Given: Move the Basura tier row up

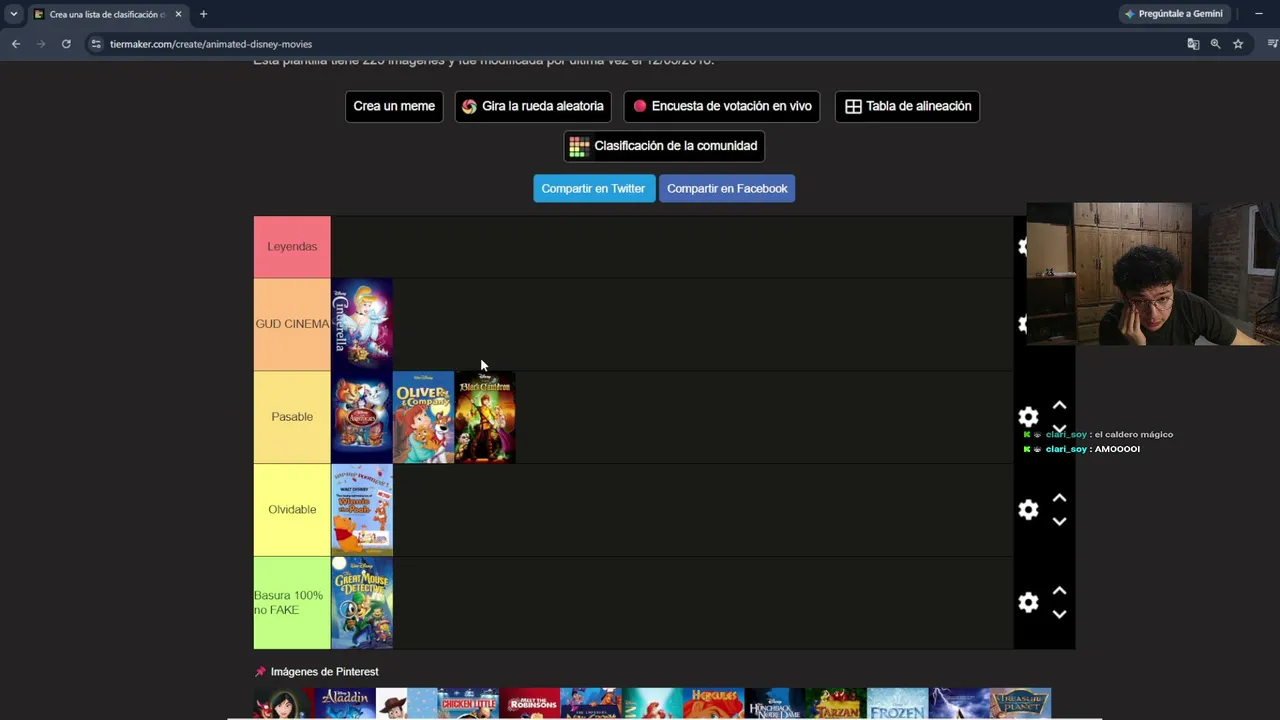Looking at the screenshot, I should (x=1059, y=591).
